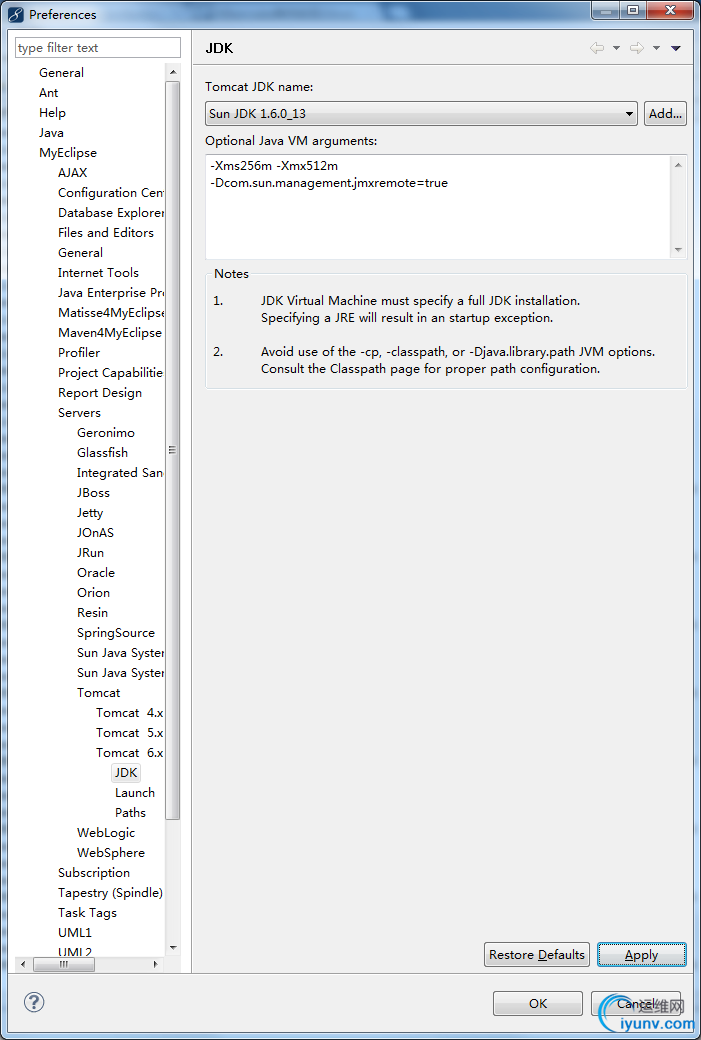701x1040 pixels.
Task: Select the JOnAS server node
Action: tap(95, 532)
